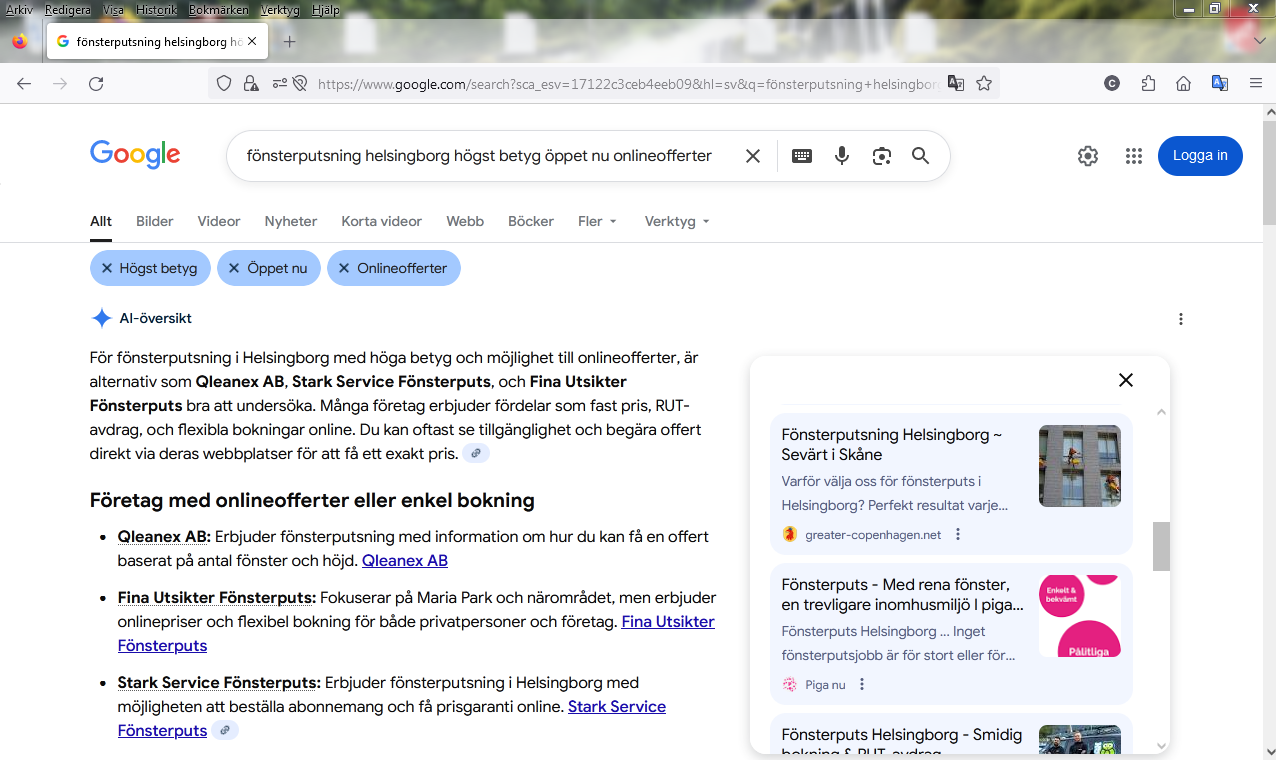Open Google Lens image search icon
The image size is (1276, 760).
tap(881, 156)
